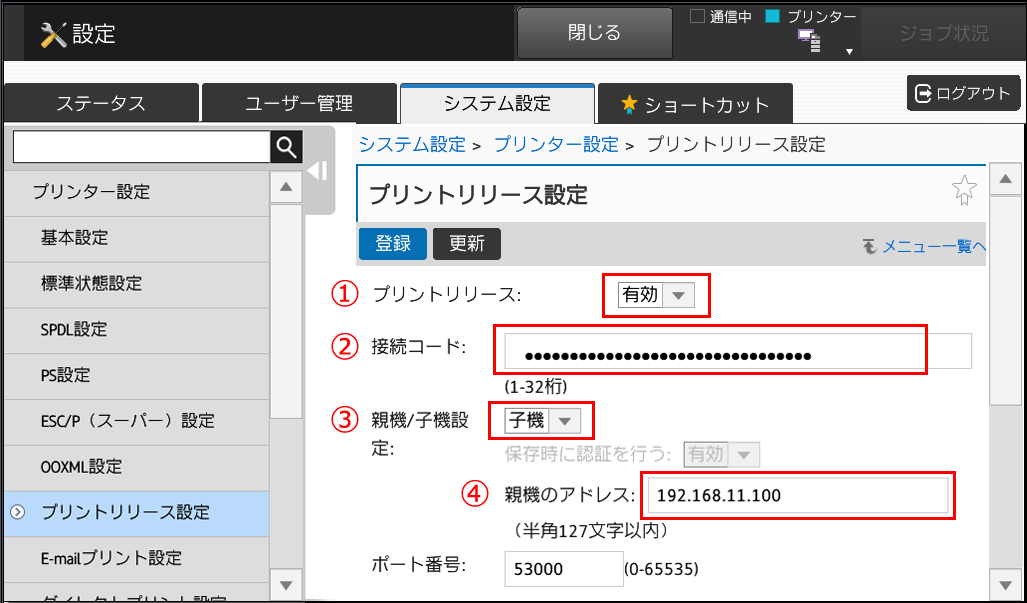Select the システム設定 tab

[x=497, y=103]
